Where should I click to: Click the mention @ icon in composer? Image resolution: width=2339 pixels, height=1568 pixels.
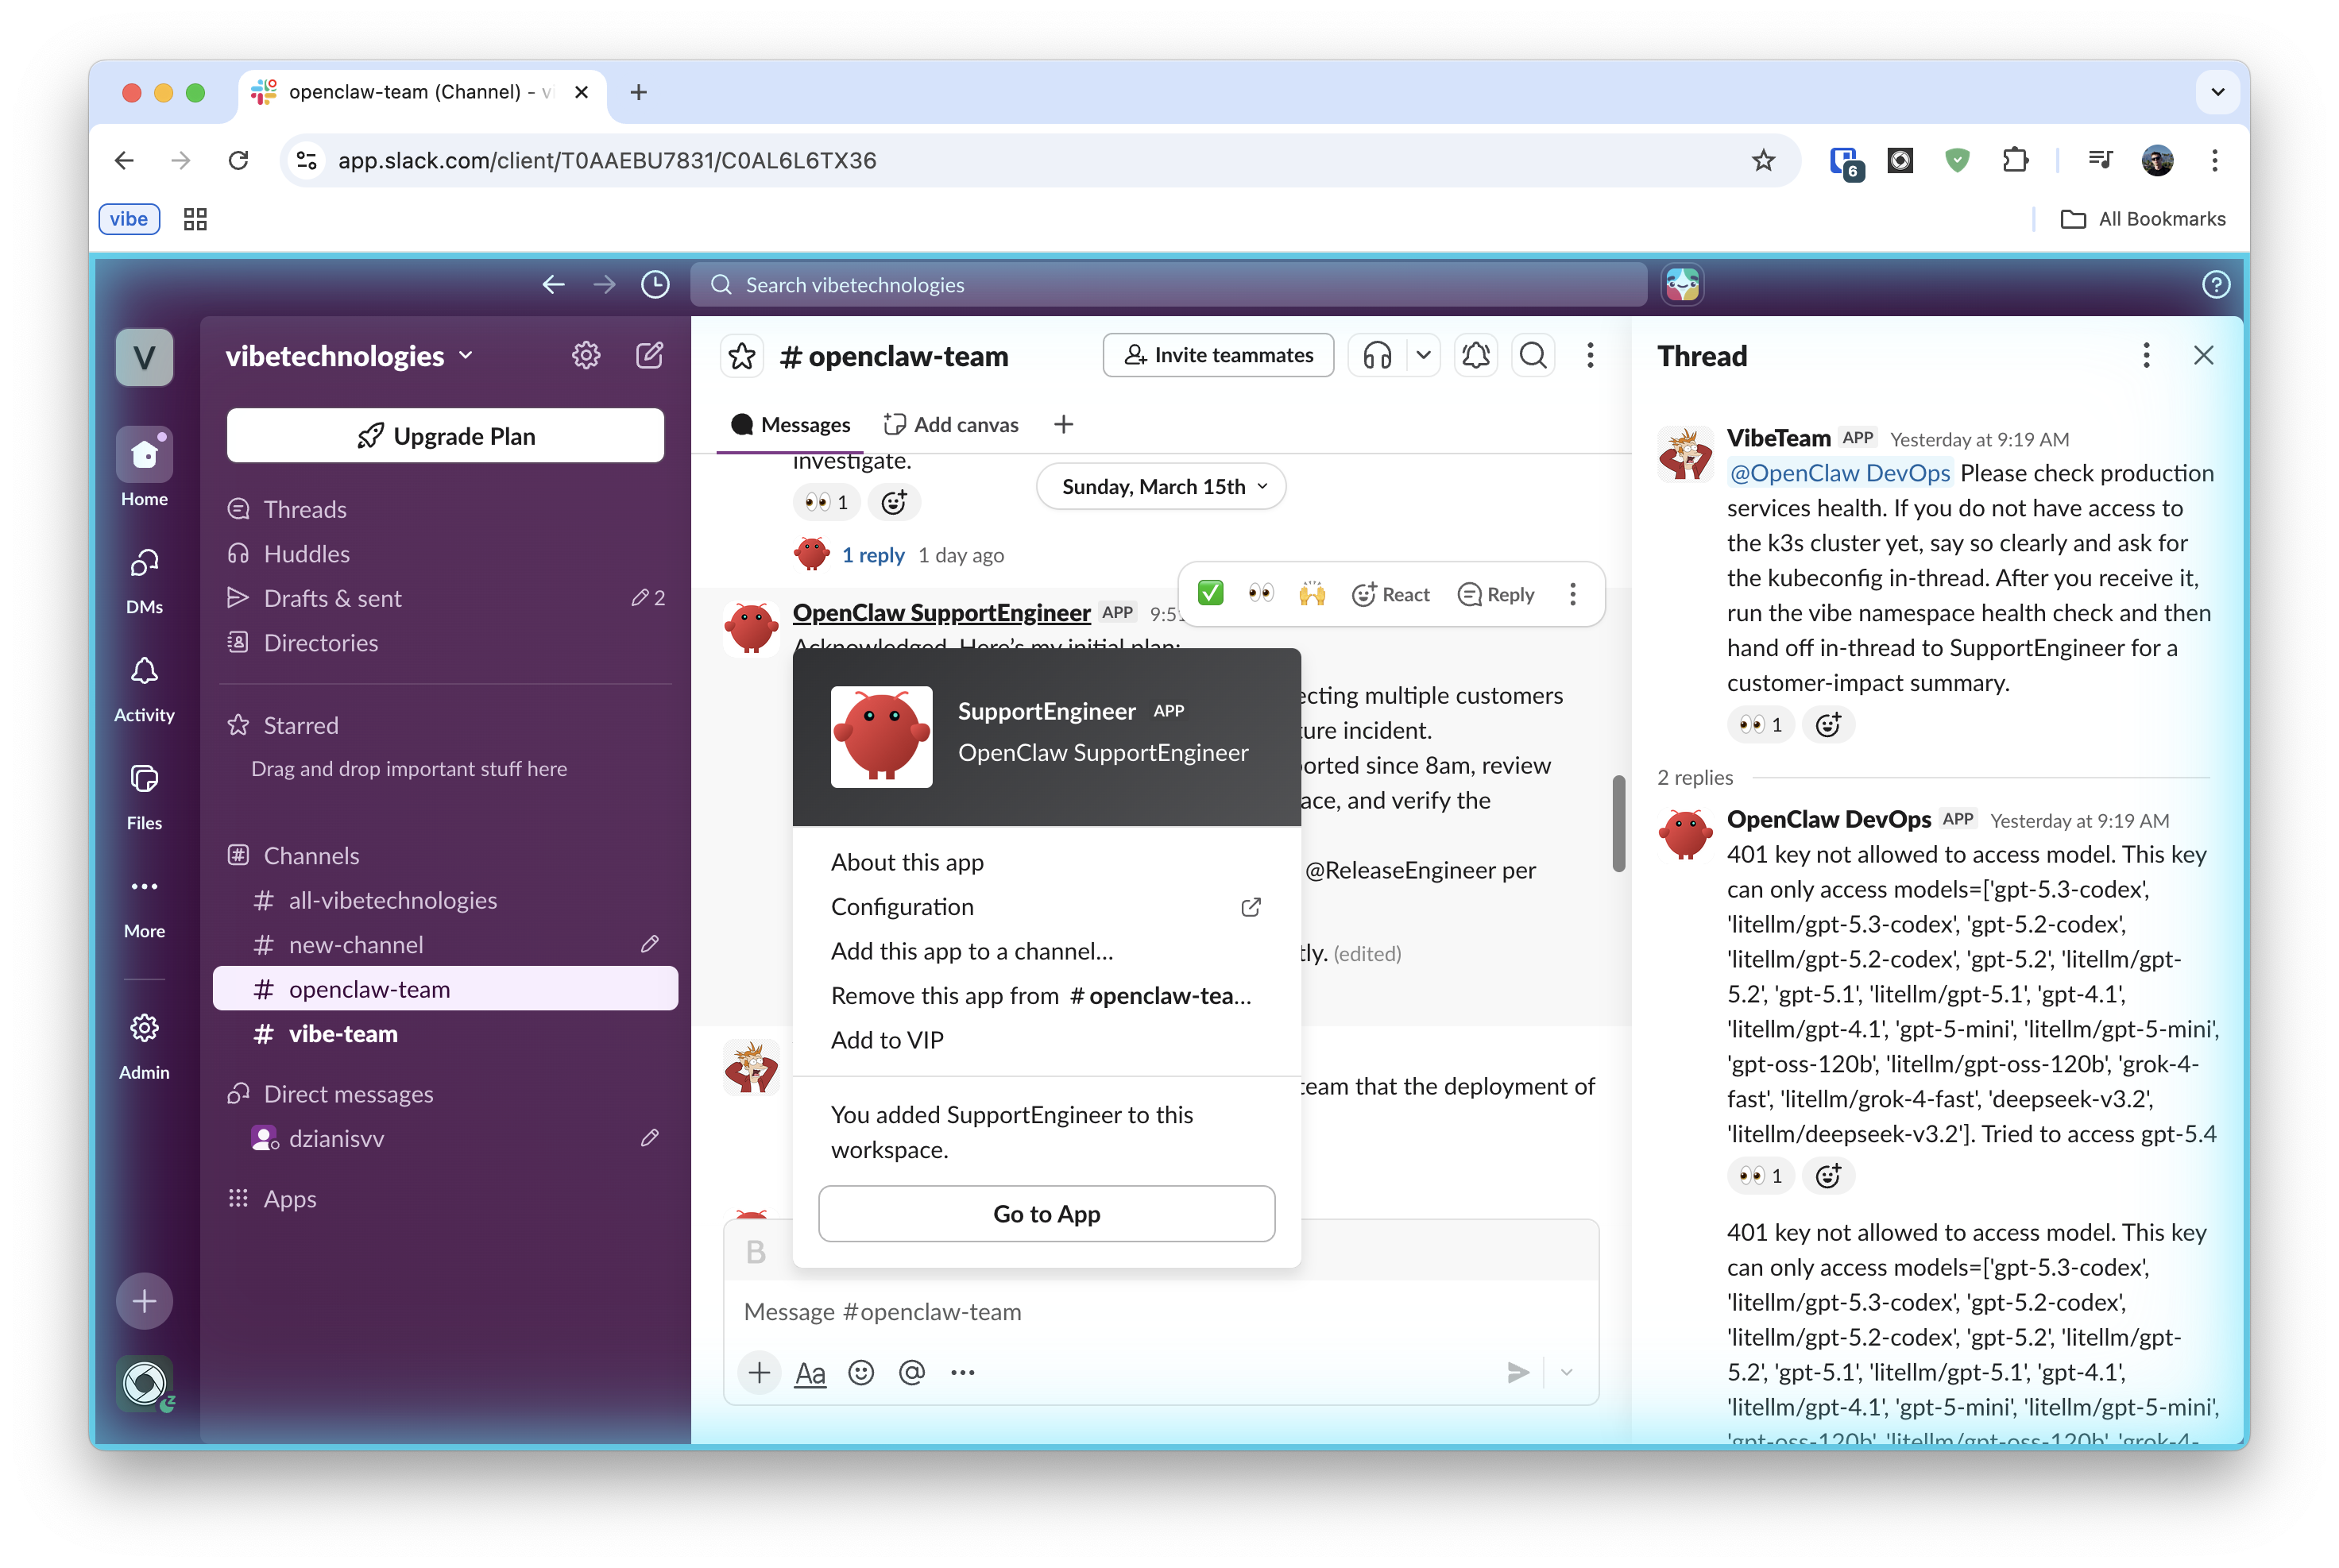click(911, 1372)
